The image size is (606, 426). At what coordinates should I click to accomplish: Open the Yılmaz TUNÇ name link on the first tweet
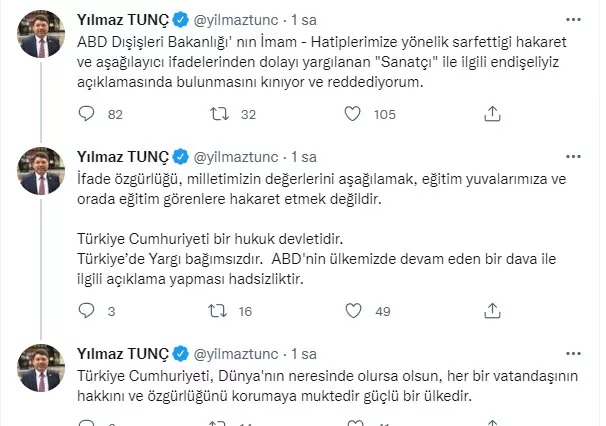pyautogui.click(x=124, y=18)
